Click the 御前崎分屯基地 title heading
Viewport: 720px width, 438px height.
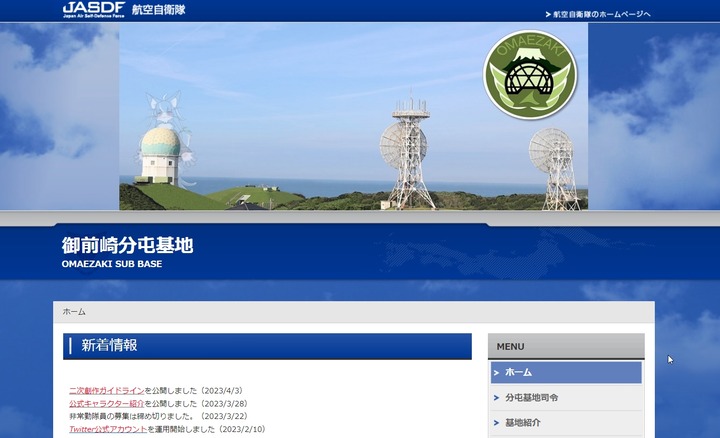pos(127,245)
